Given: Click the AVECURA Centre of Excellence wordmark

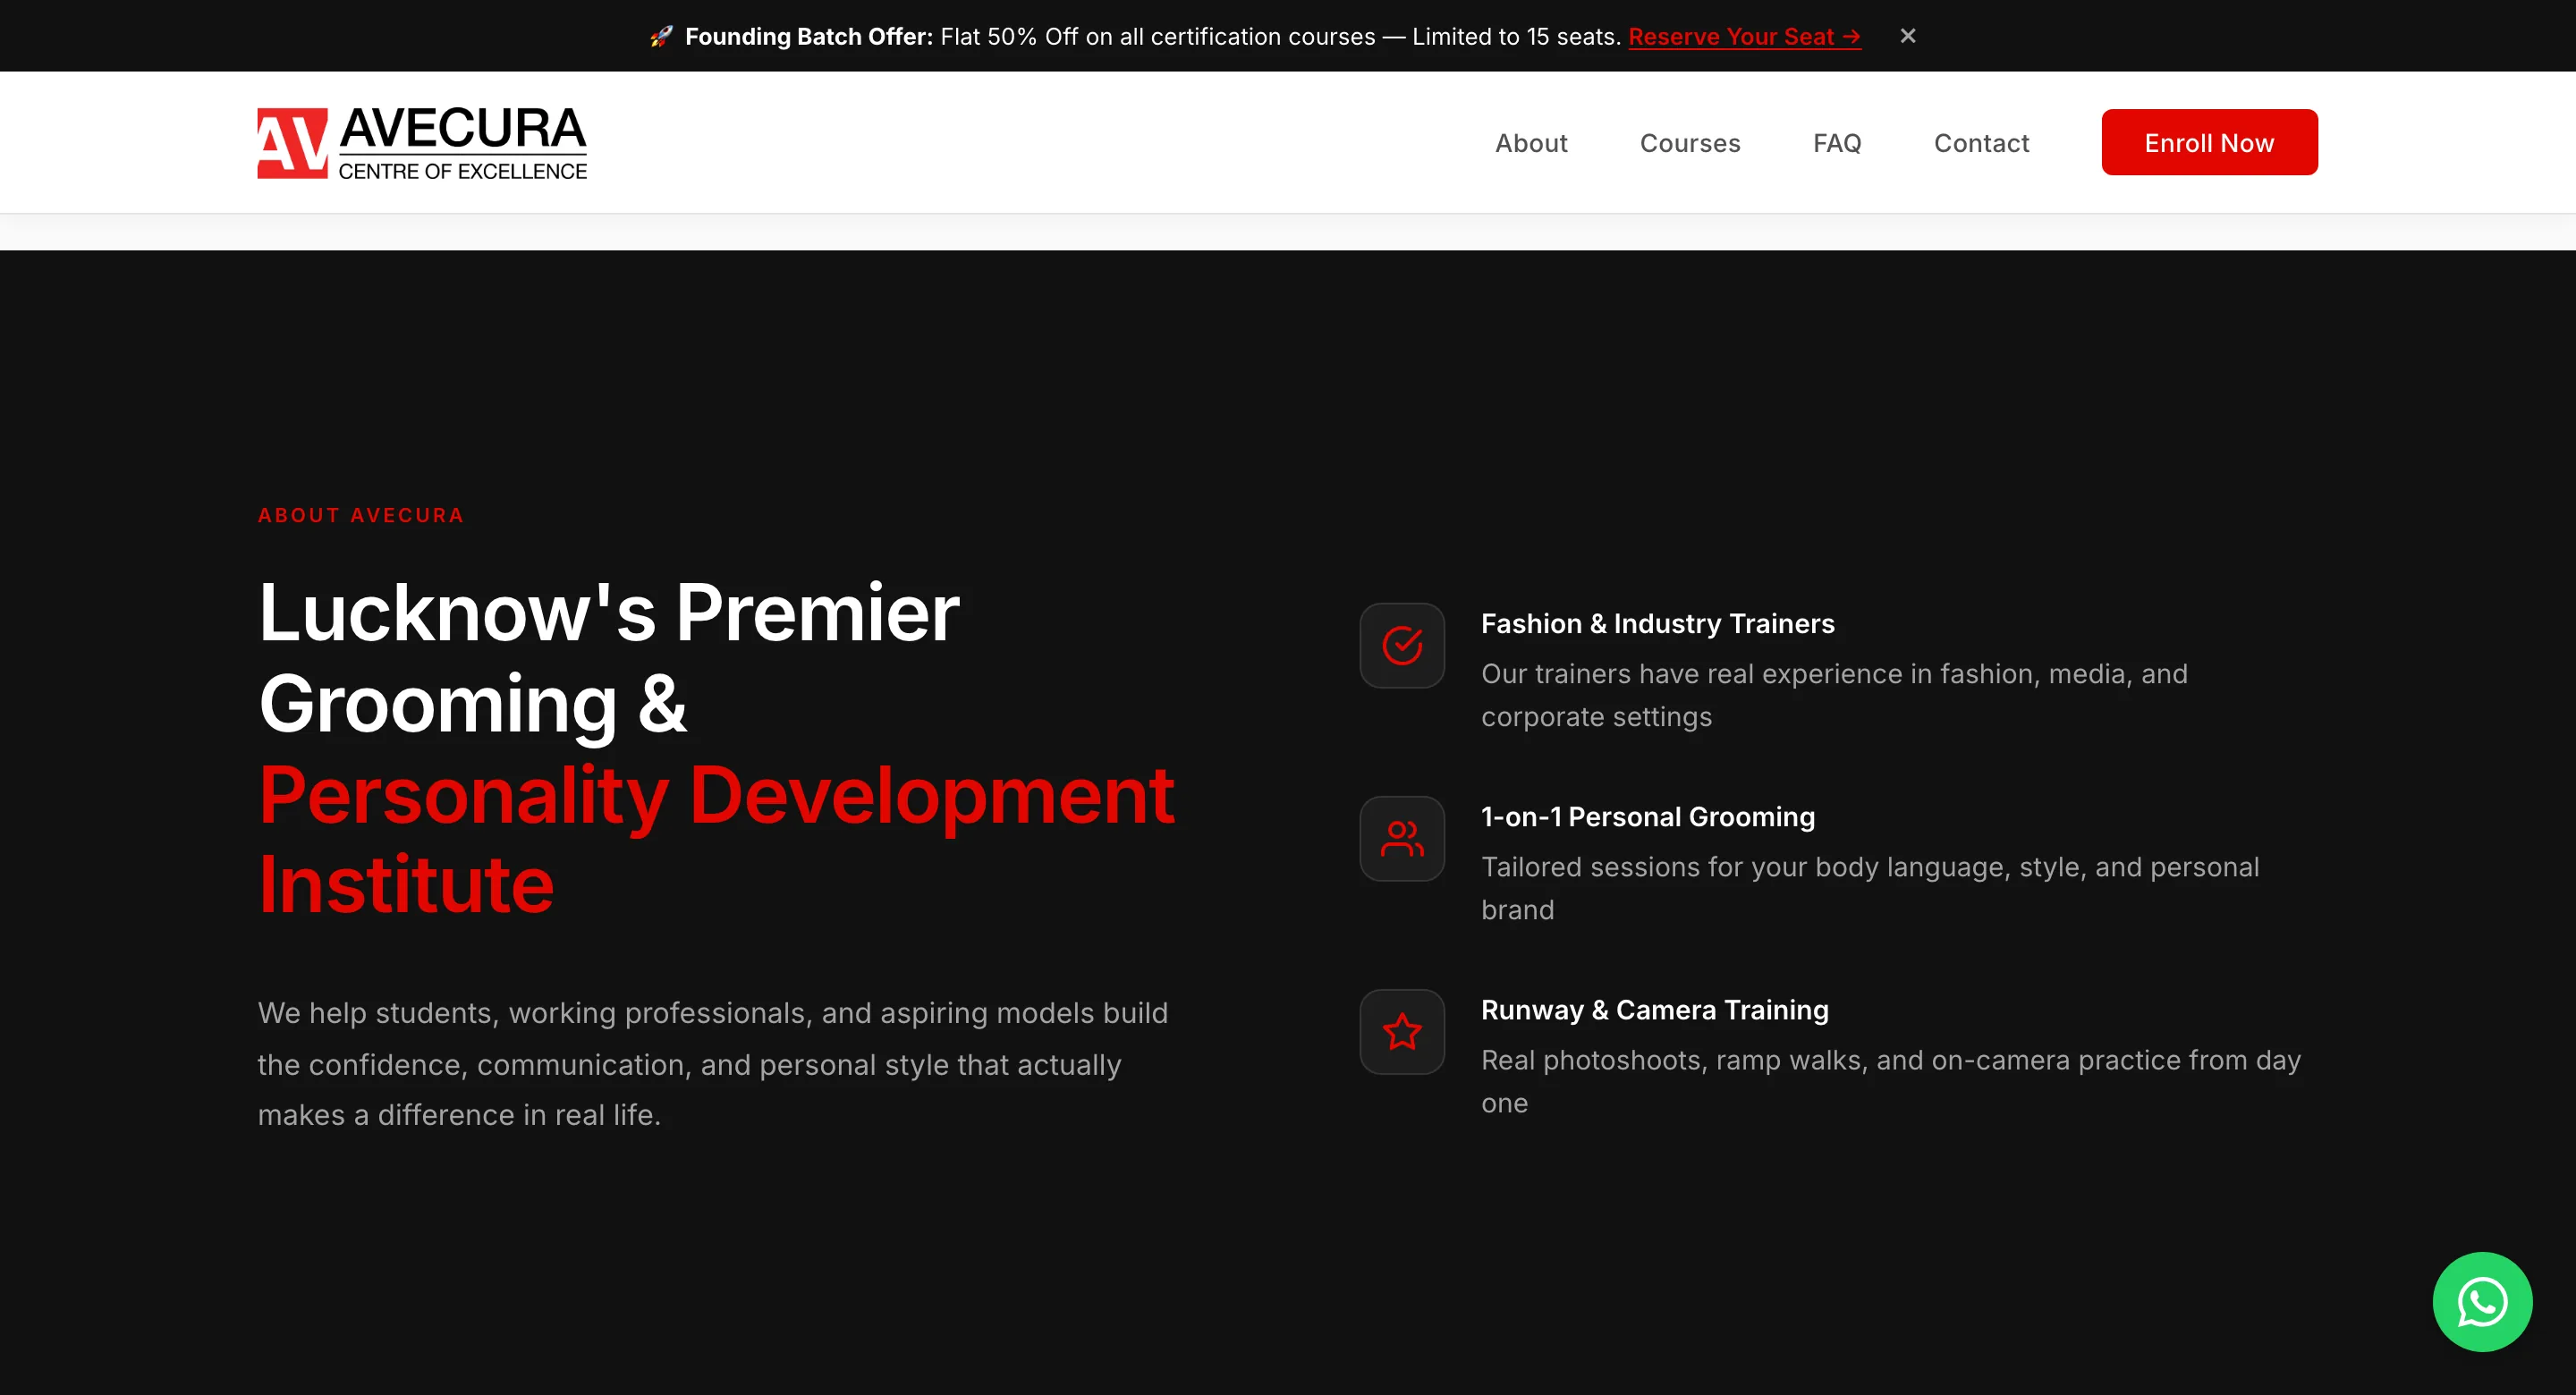Looking at the screenshot, I should click(x=463, y=143).
